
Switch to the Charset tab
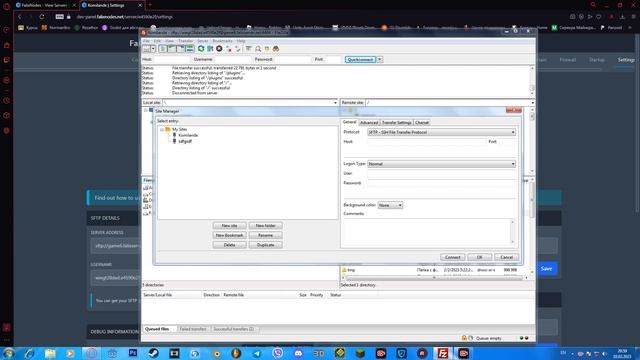pos(422,122)
